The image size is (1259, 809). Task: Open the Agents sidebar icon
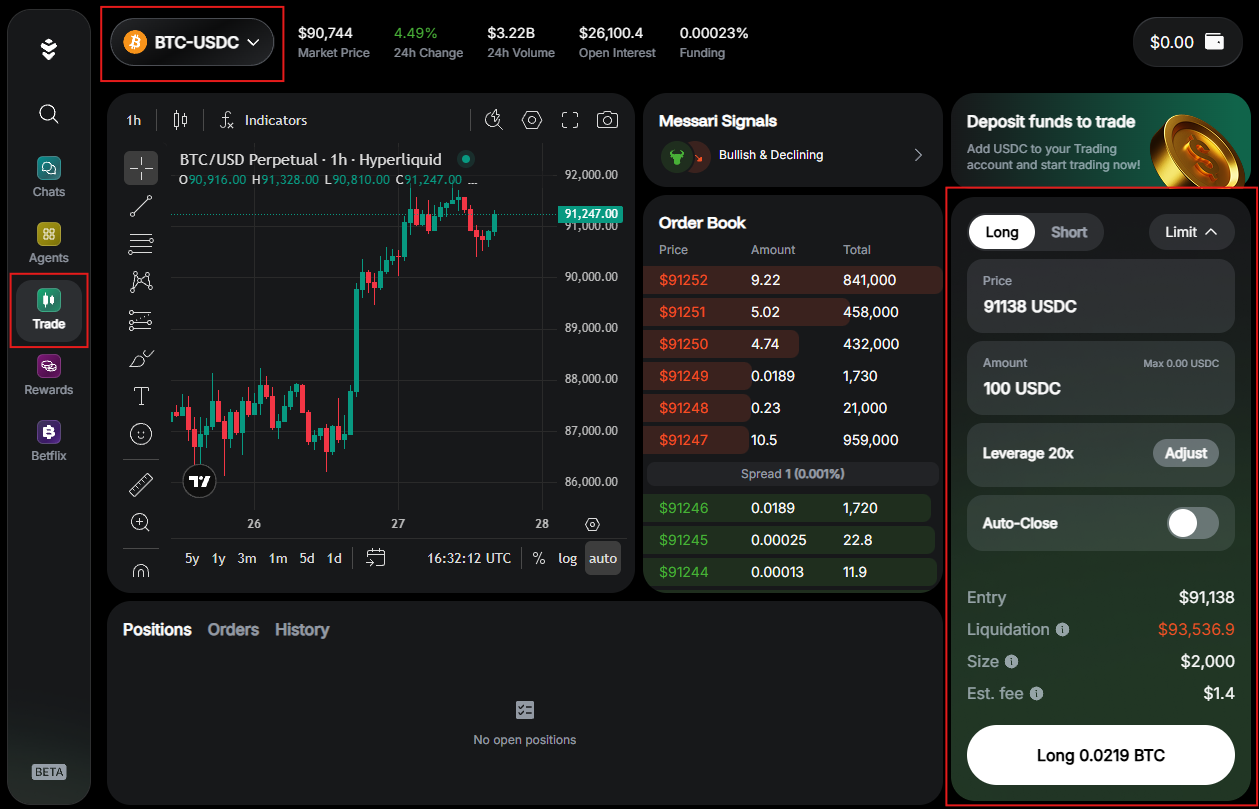[48, 243]
